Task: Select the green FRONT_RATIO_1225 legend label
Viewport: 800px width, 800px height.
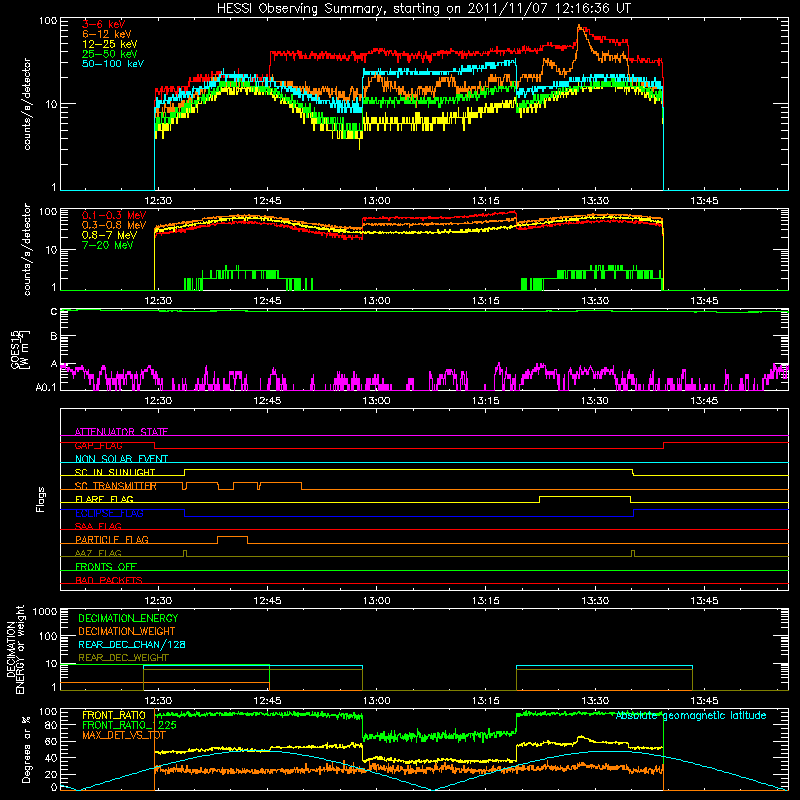Action: [129, 725]
